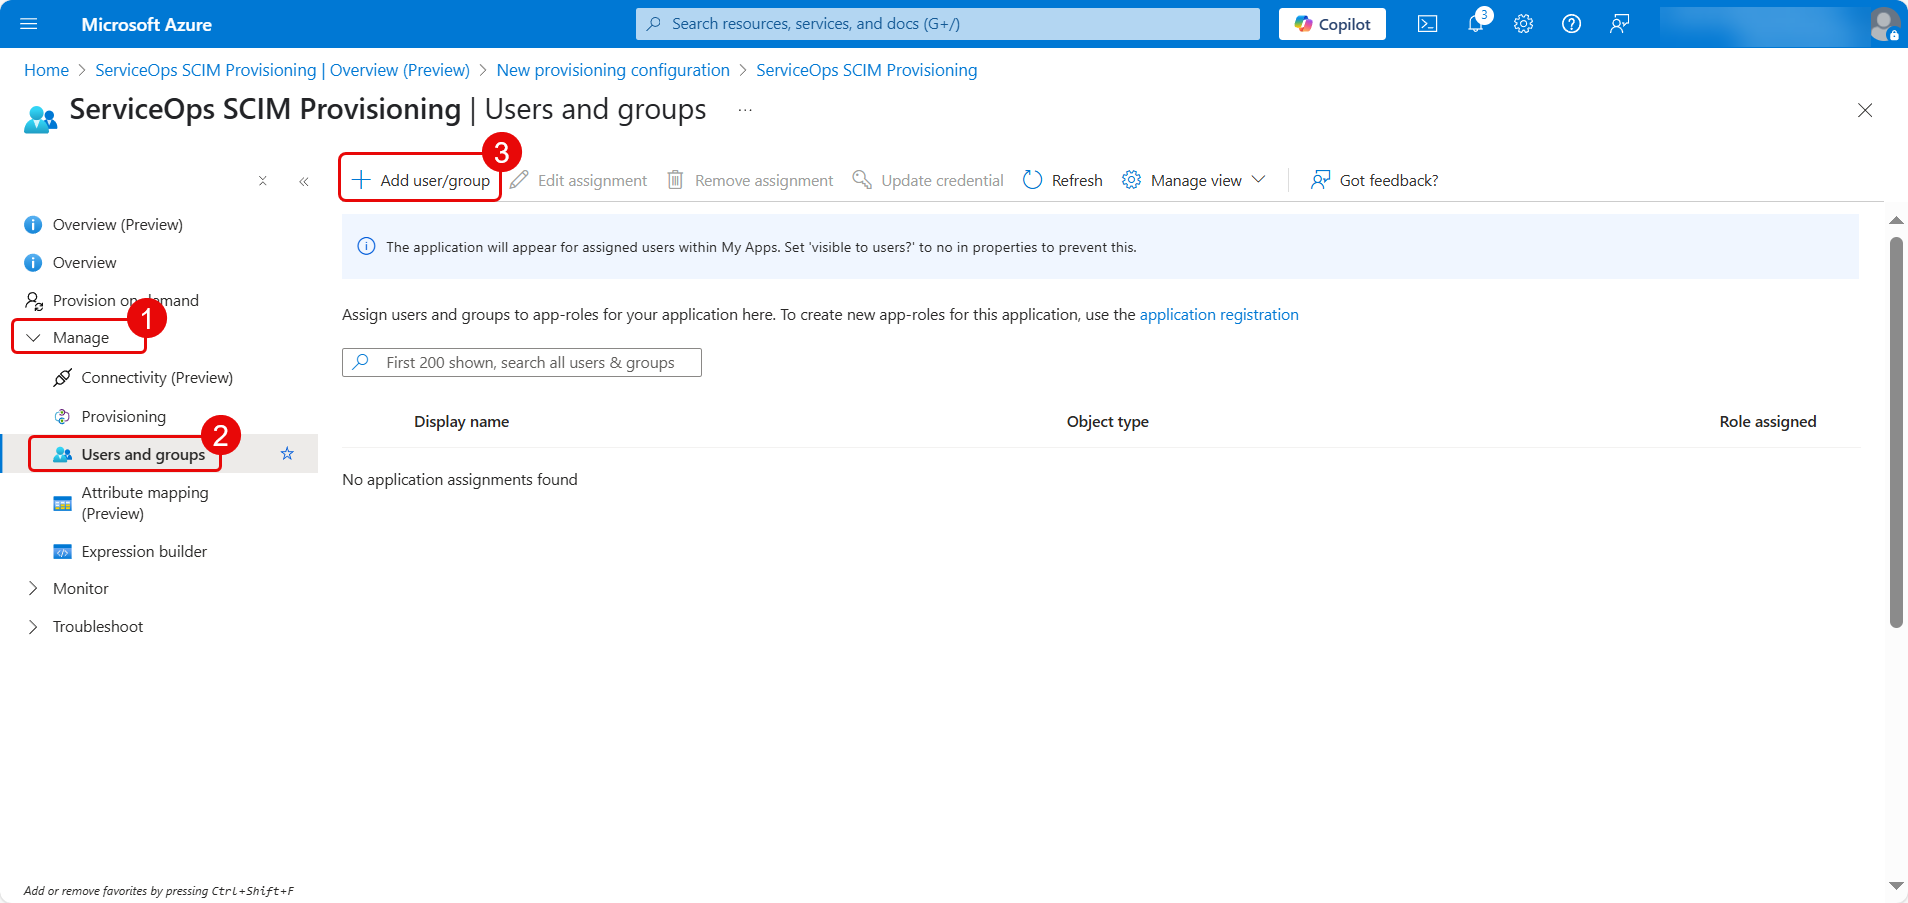The height and width of the screenshot is (903, 1908).
Task: Refresh the assignments list
Action: tap(1063, 180)
